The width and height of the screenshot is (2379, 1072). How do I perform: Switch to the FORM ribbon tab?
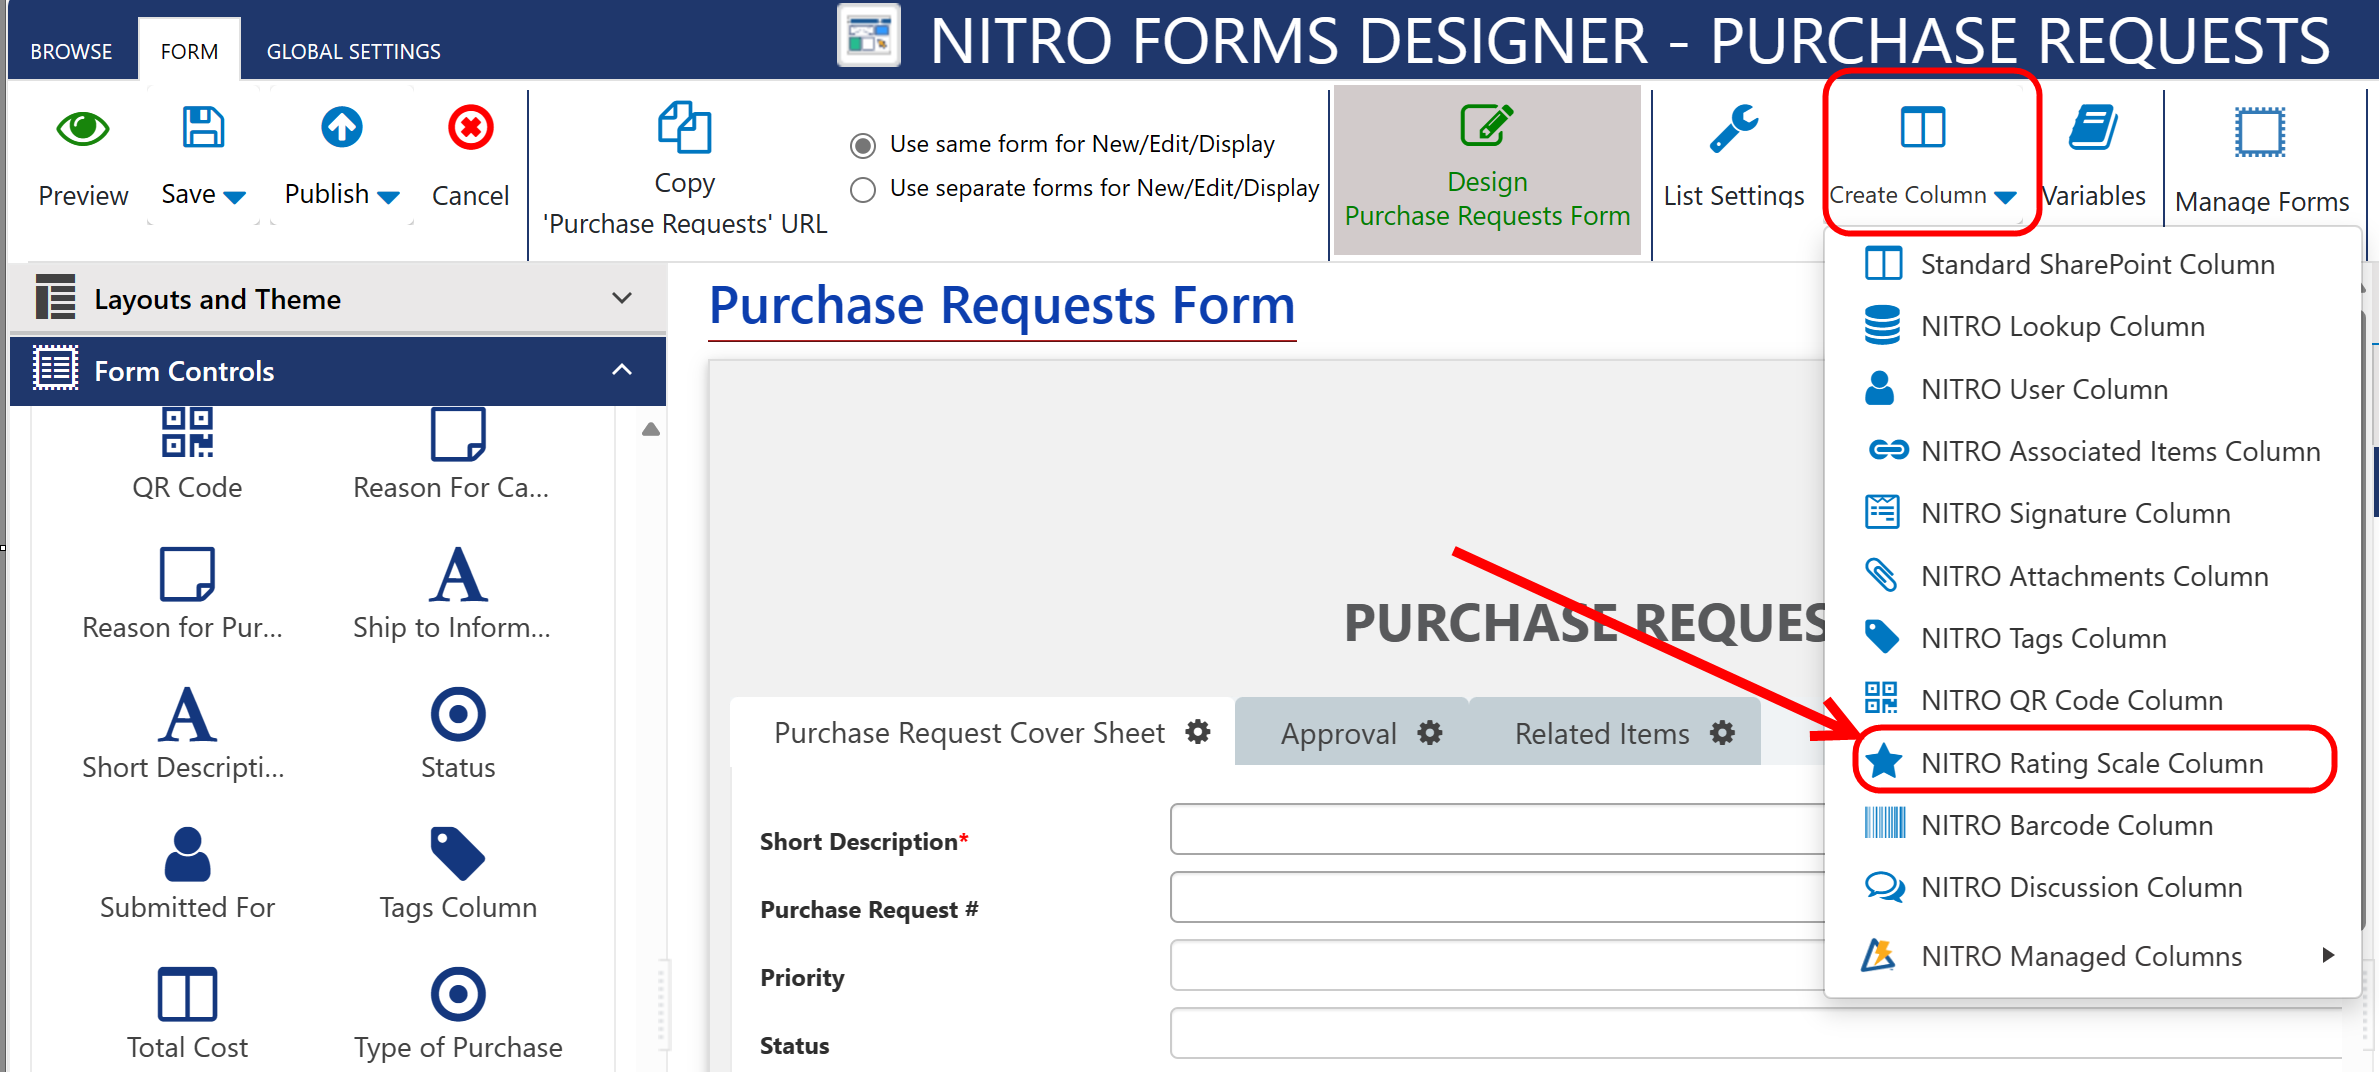pyautogui.click(x=189, y=51)
